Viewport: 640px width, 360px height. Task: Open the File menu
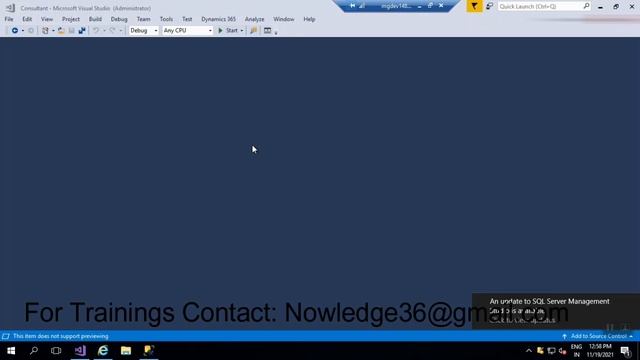pyautogui.click(x=9, y=19)
